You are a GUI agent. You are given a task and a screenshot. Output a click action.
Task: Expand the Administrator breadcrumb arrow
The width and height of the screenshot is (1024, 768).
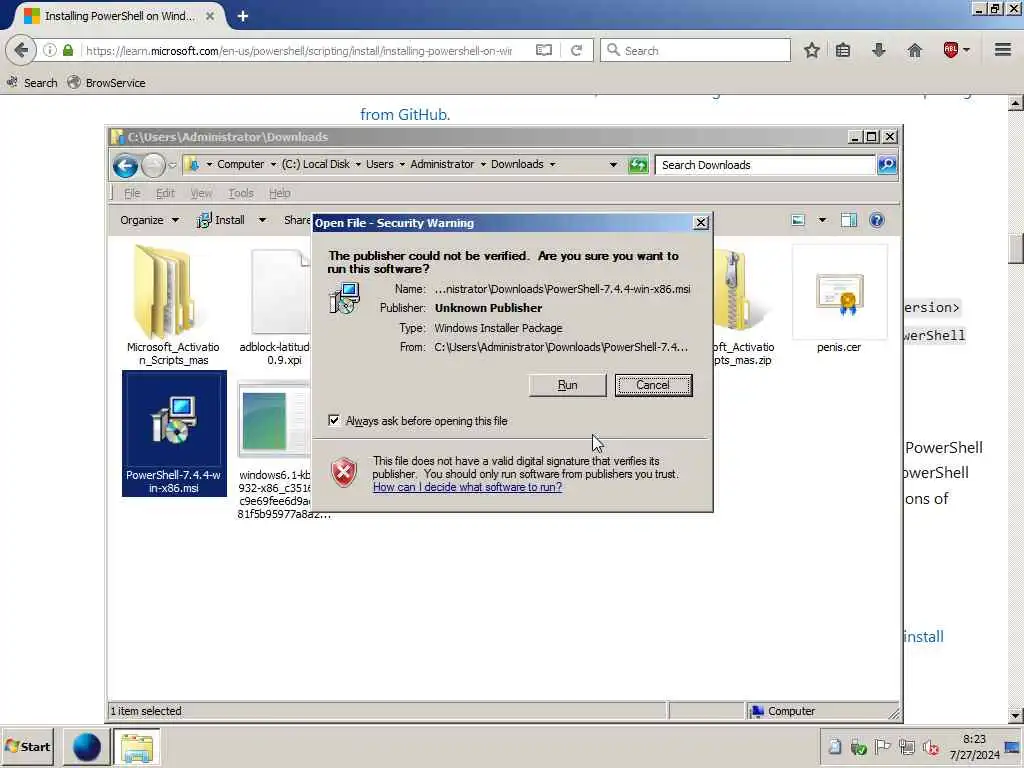483,165
